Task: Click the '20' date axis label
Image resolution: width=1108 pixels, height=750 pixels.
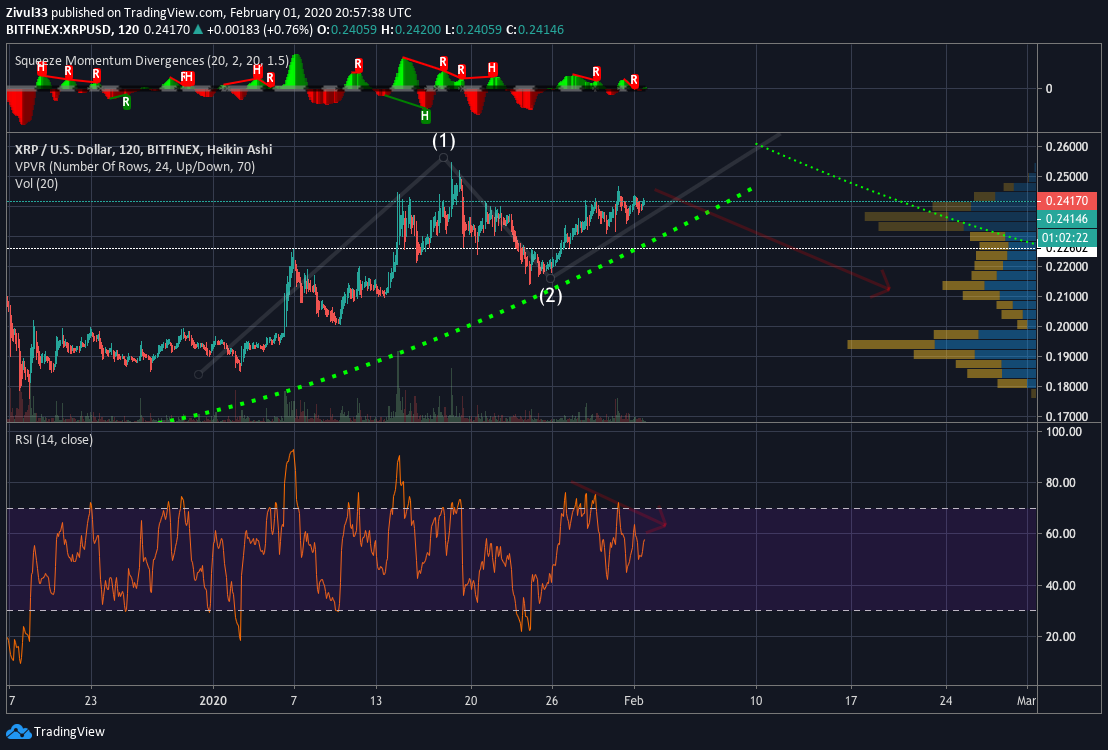Action: click(471, 701)
